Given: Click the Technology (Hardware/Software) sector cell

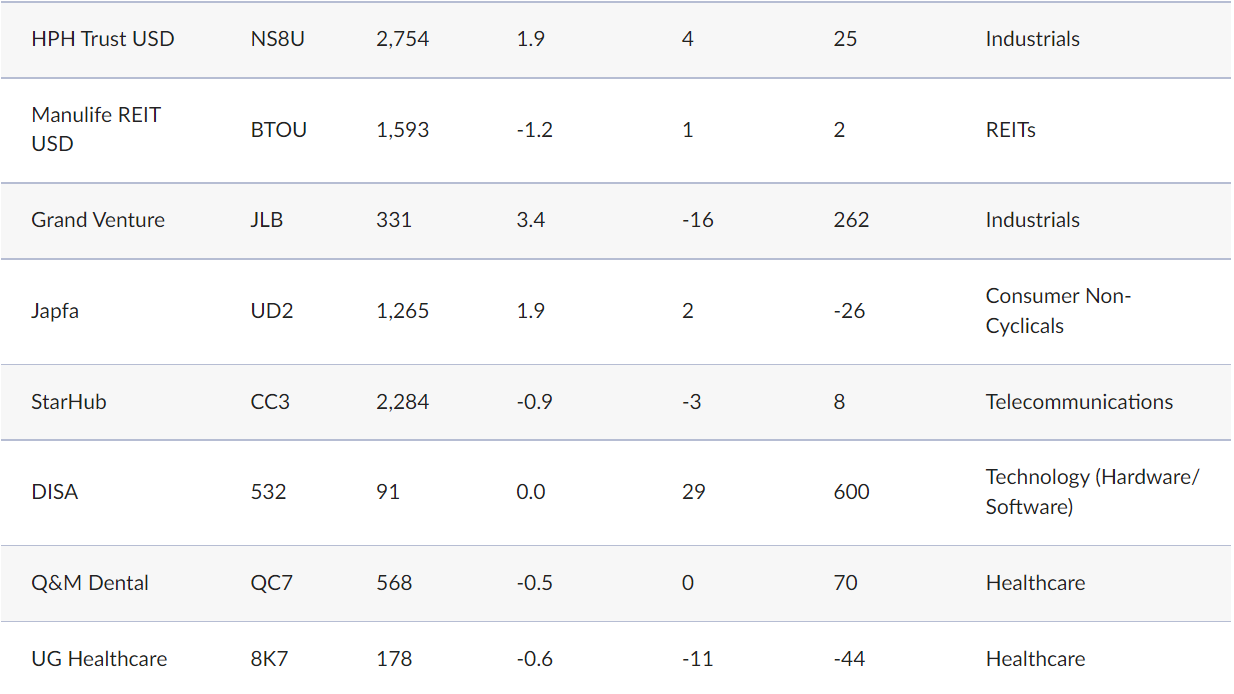Looking at the screenshot, I should pyautogui.click(x=1092, y=492).
